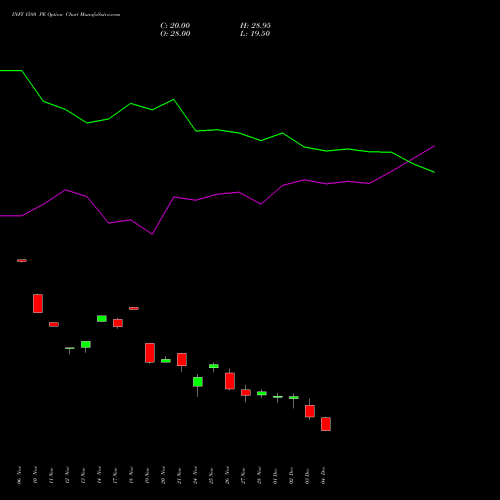Click the '24 Nov' date label
Screen dimensions: 500x500
[x=195, y=475]
